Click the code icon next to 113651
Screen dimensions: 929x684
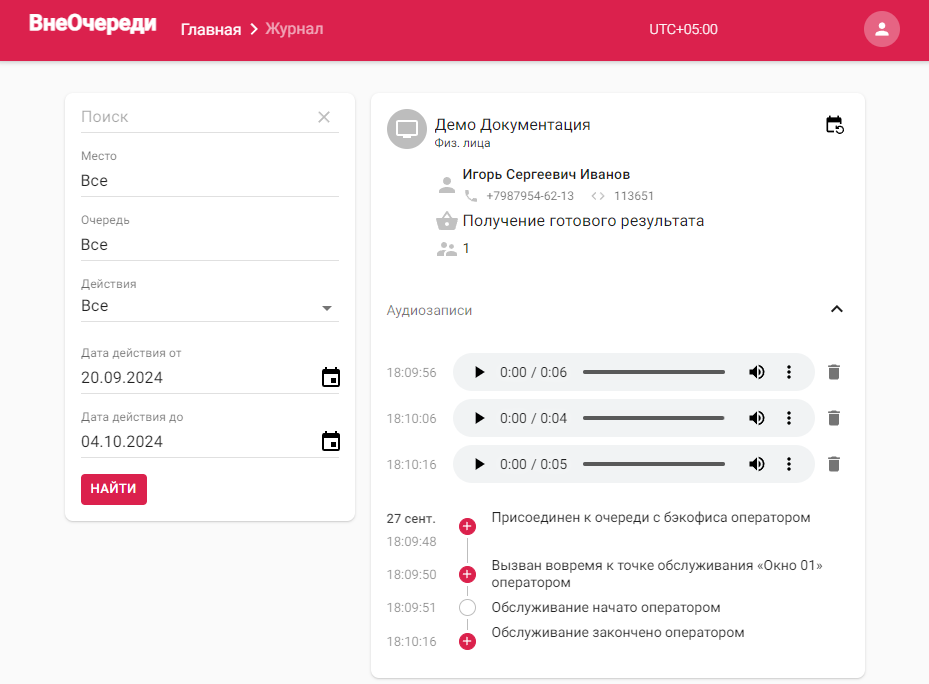598,196
